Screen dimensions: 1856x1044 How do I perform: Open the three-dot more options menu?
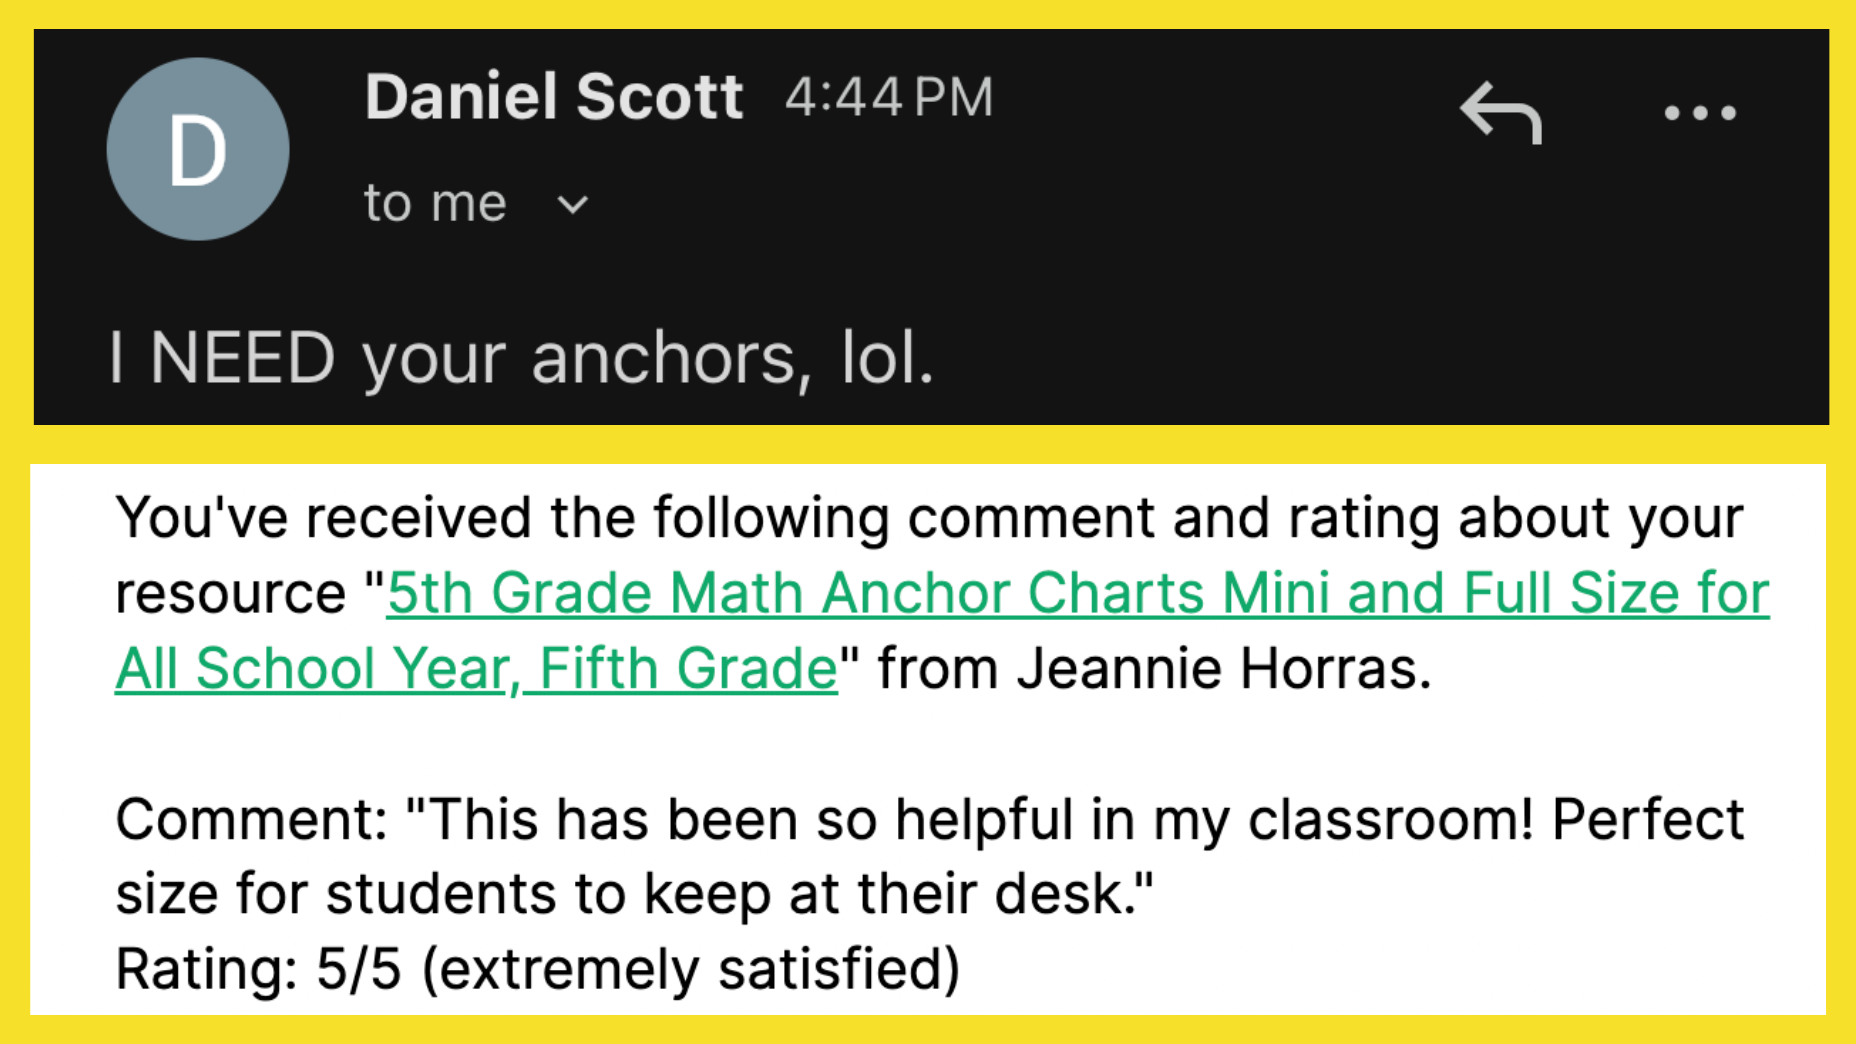(x=1699, y=113)
